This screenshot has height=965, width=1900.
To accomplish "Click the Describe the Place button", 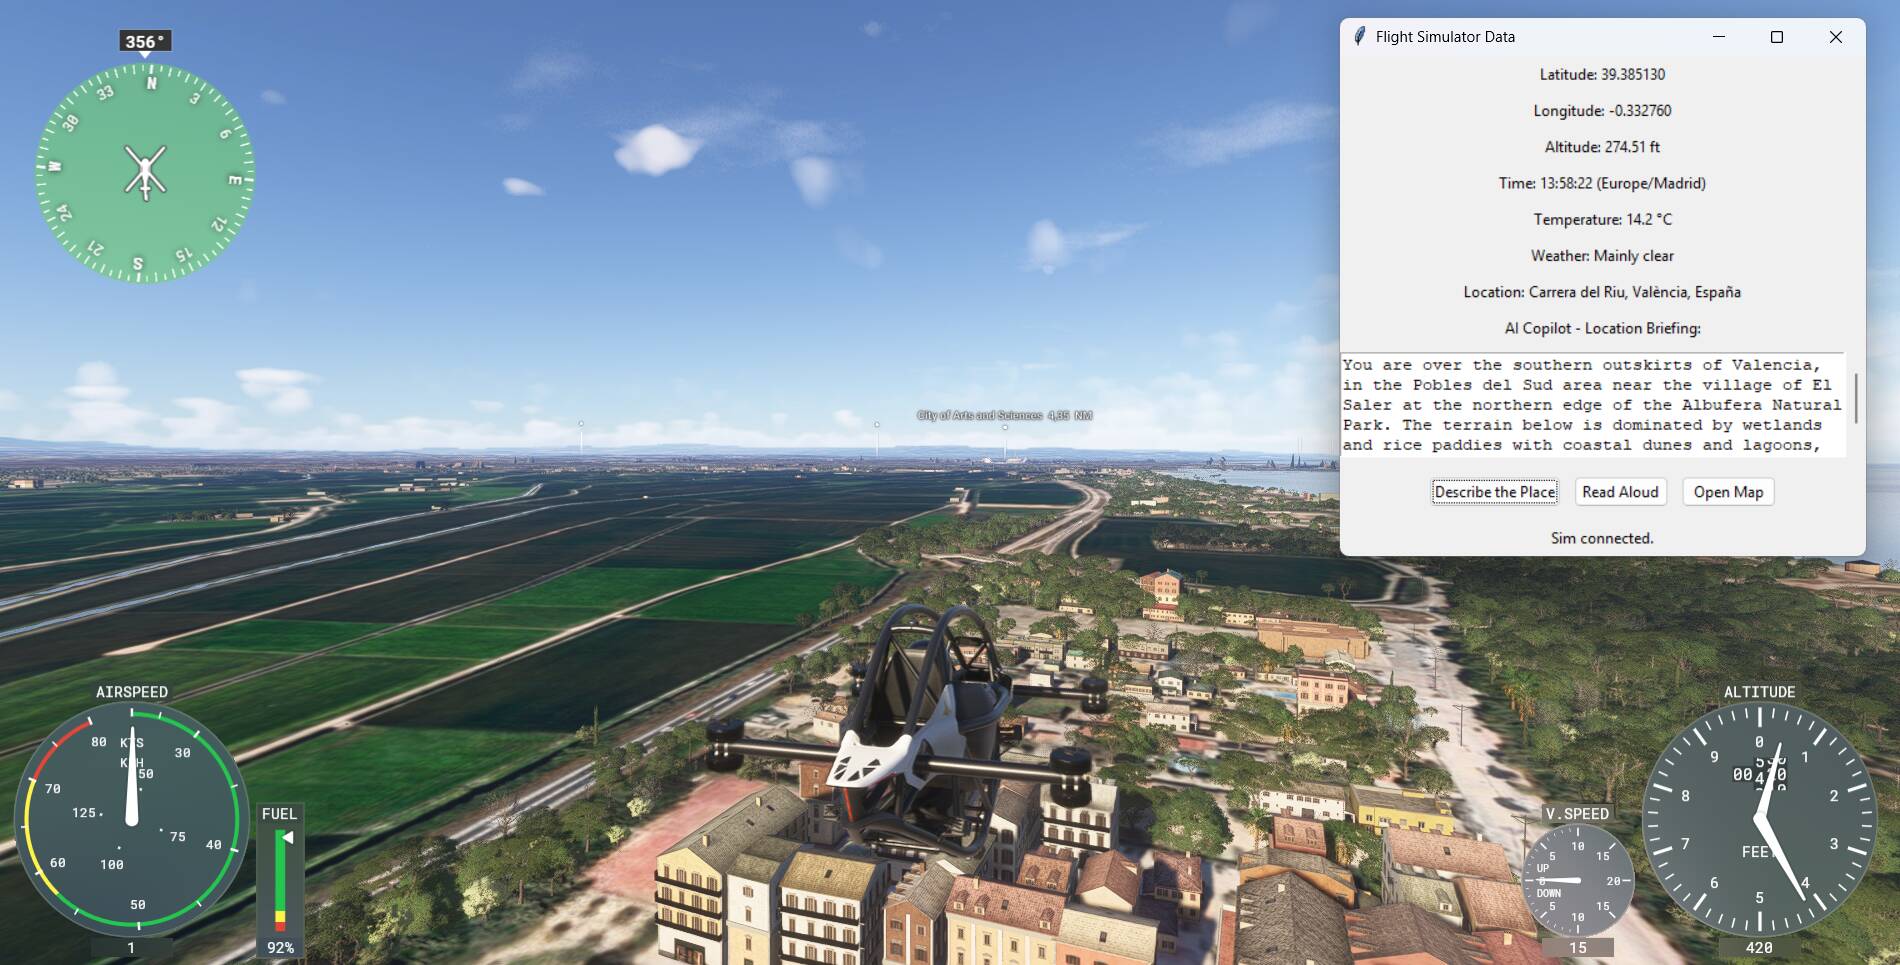I will click(1495, 492).
